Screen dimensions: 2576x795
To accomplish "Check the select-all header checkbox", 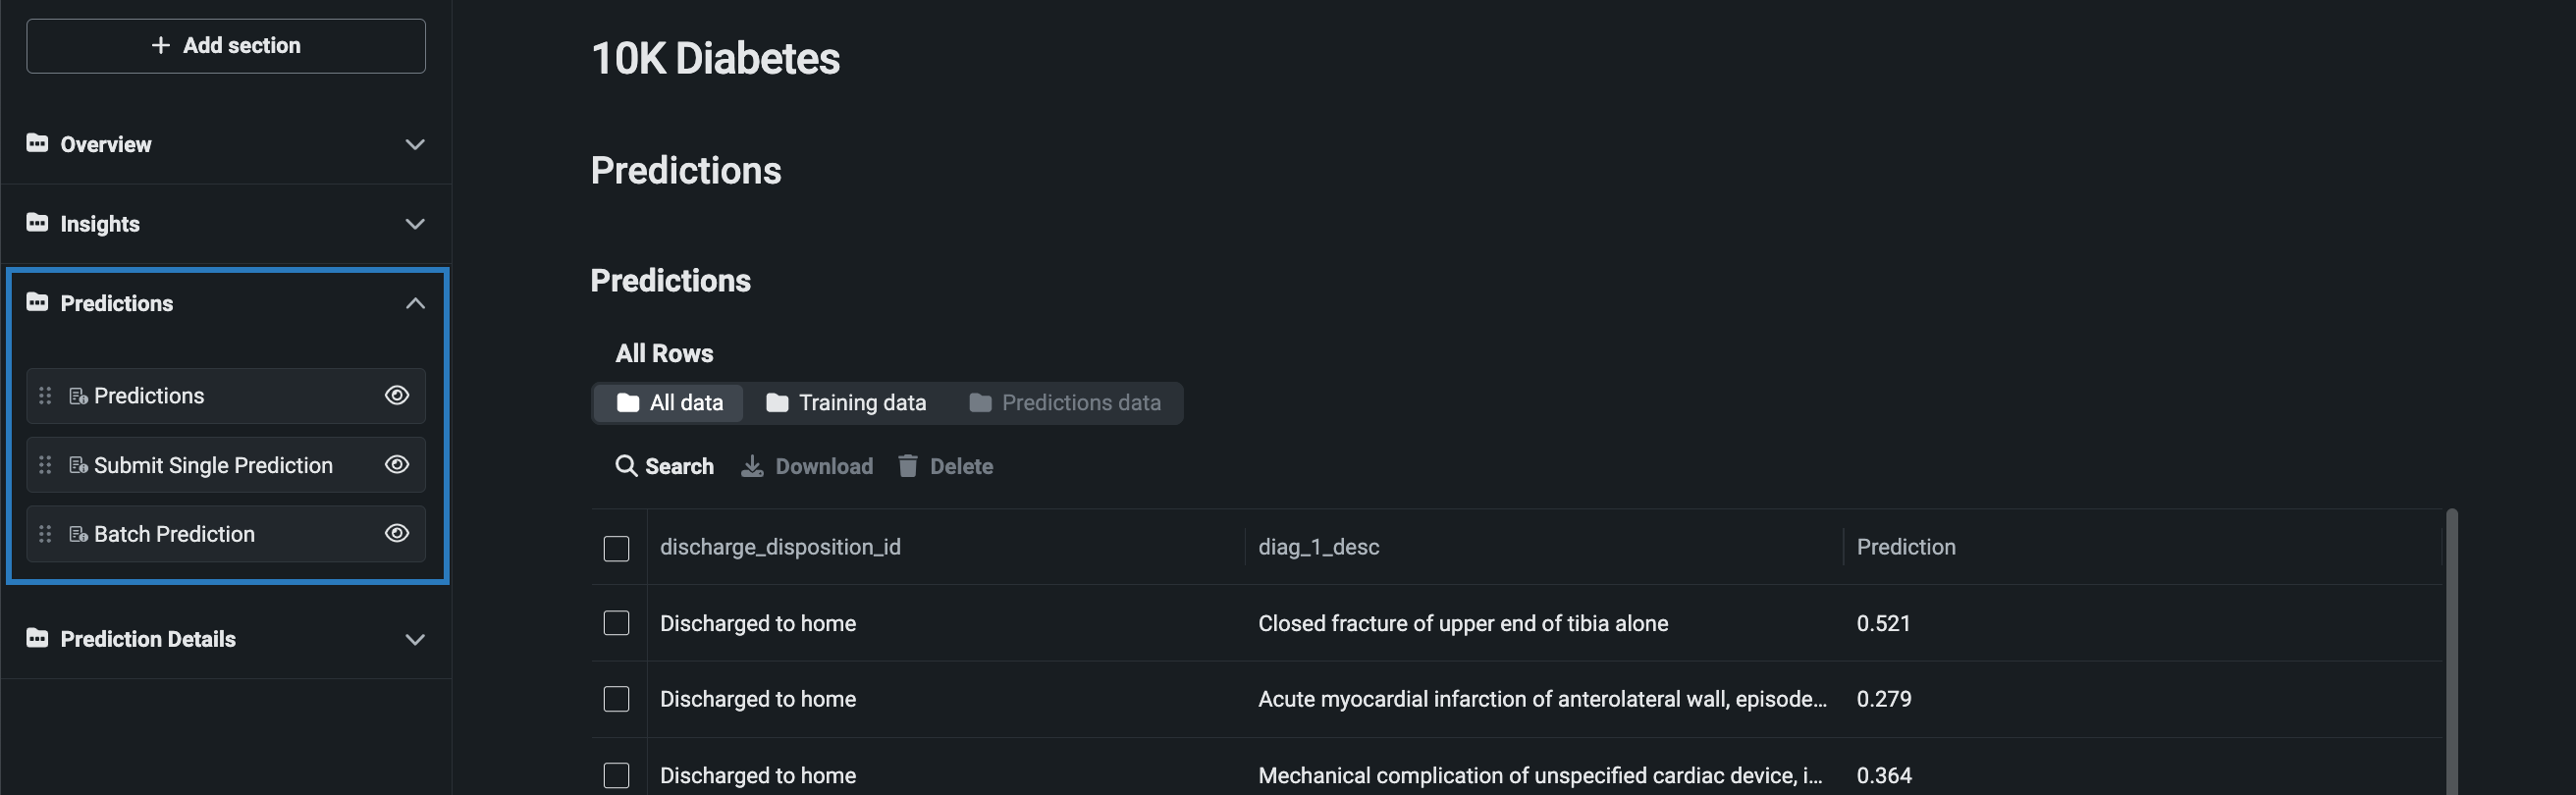I will 616,548.
